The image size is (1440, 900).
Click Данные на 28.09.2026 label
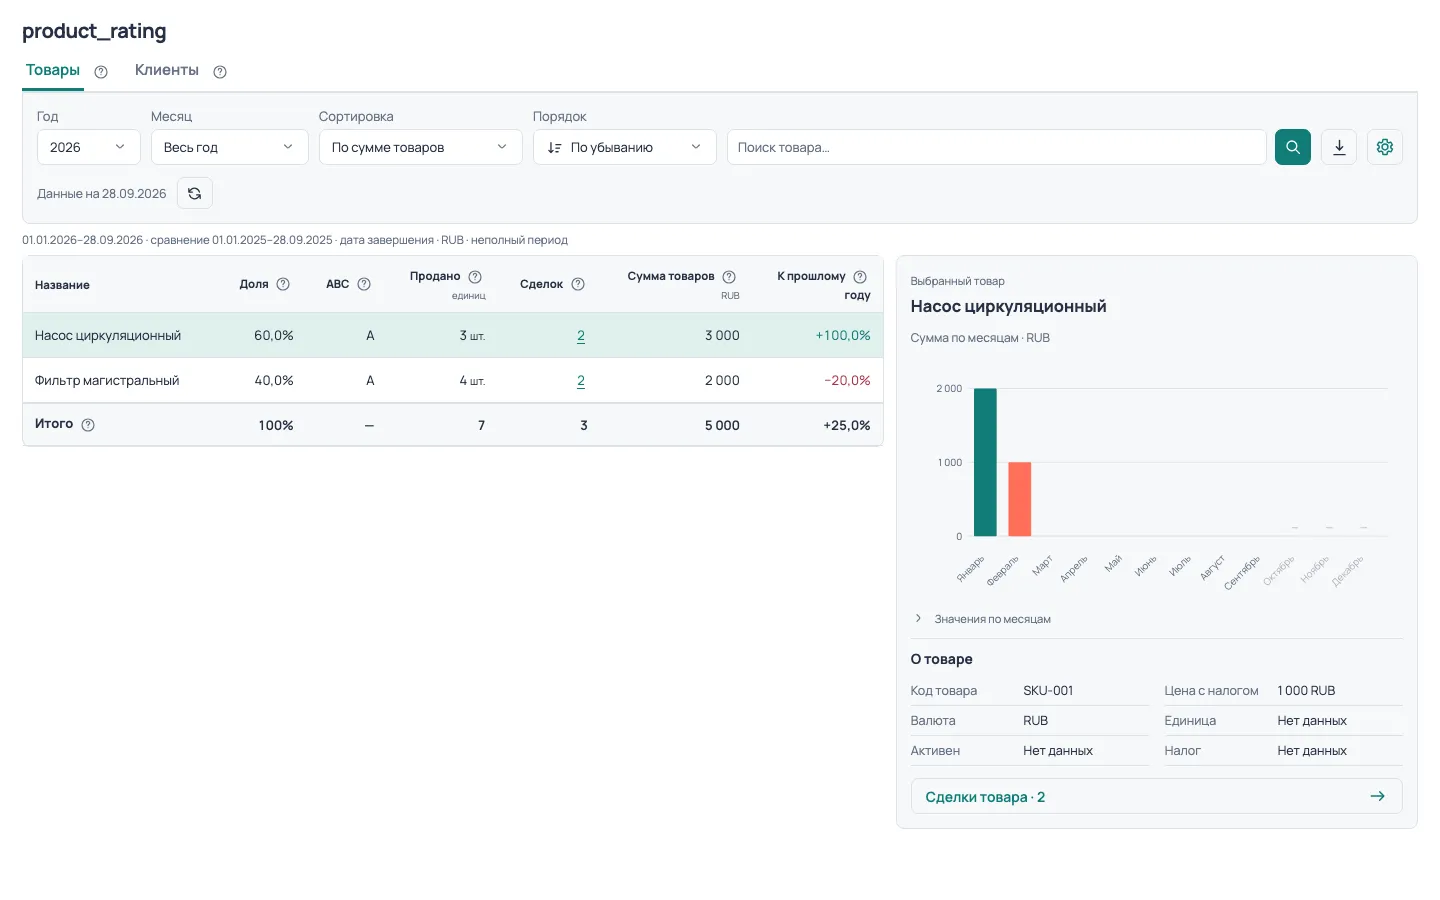tap(102, 194)
